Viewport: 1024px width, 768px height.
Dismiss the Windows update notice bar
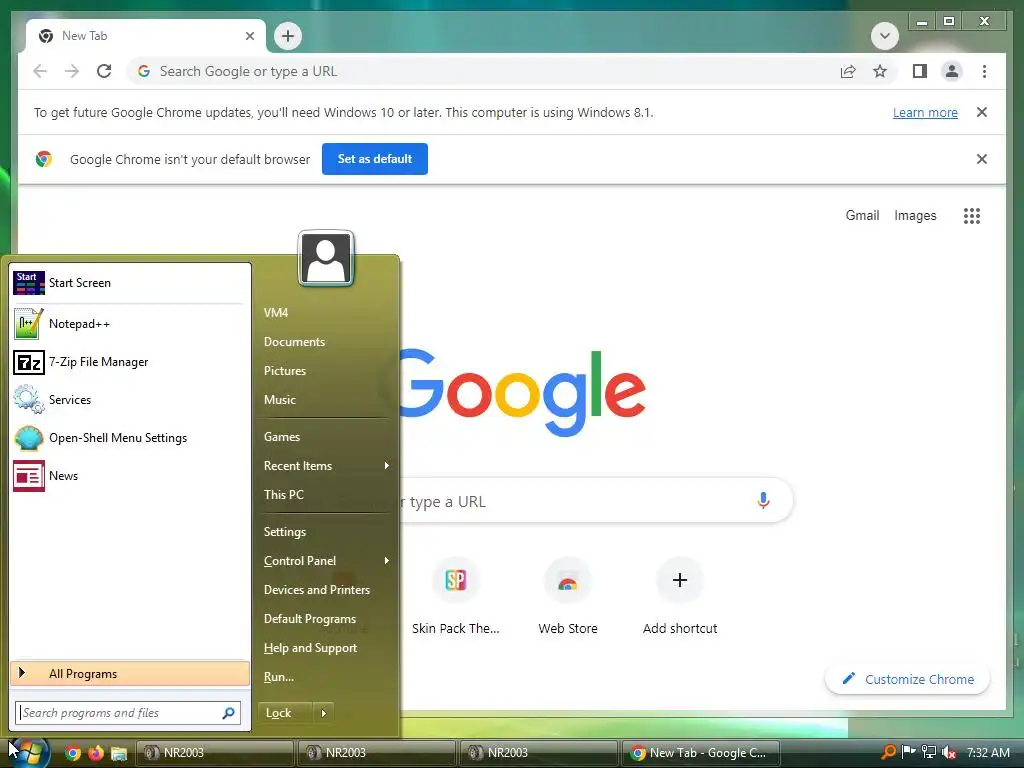[x=982, y=112]
